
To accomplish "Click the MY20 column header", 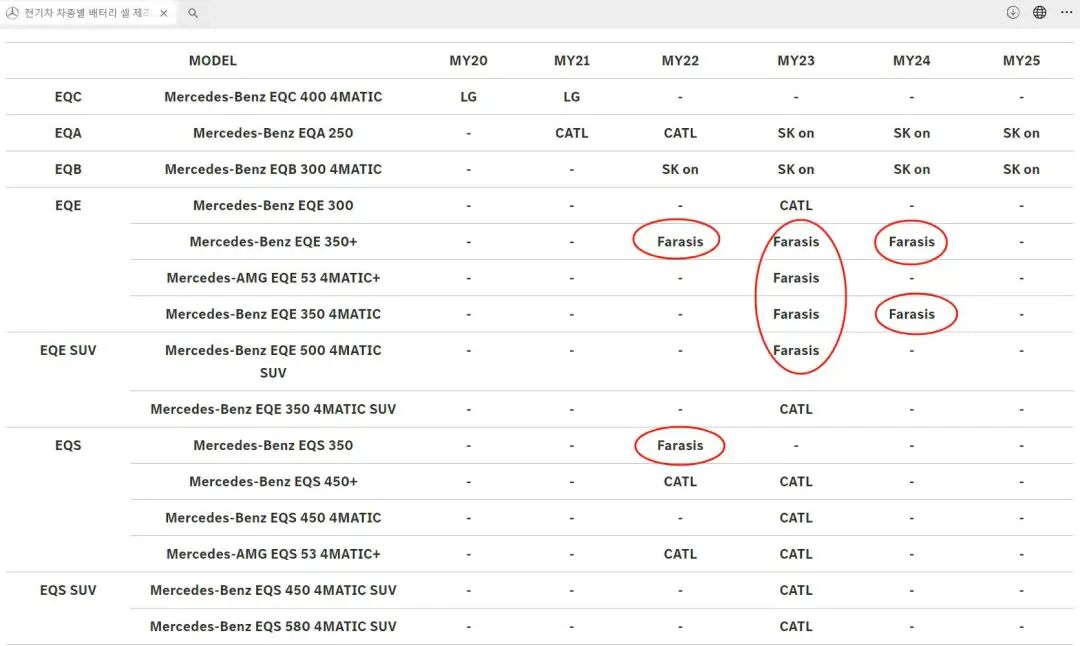I will (468, 61).
